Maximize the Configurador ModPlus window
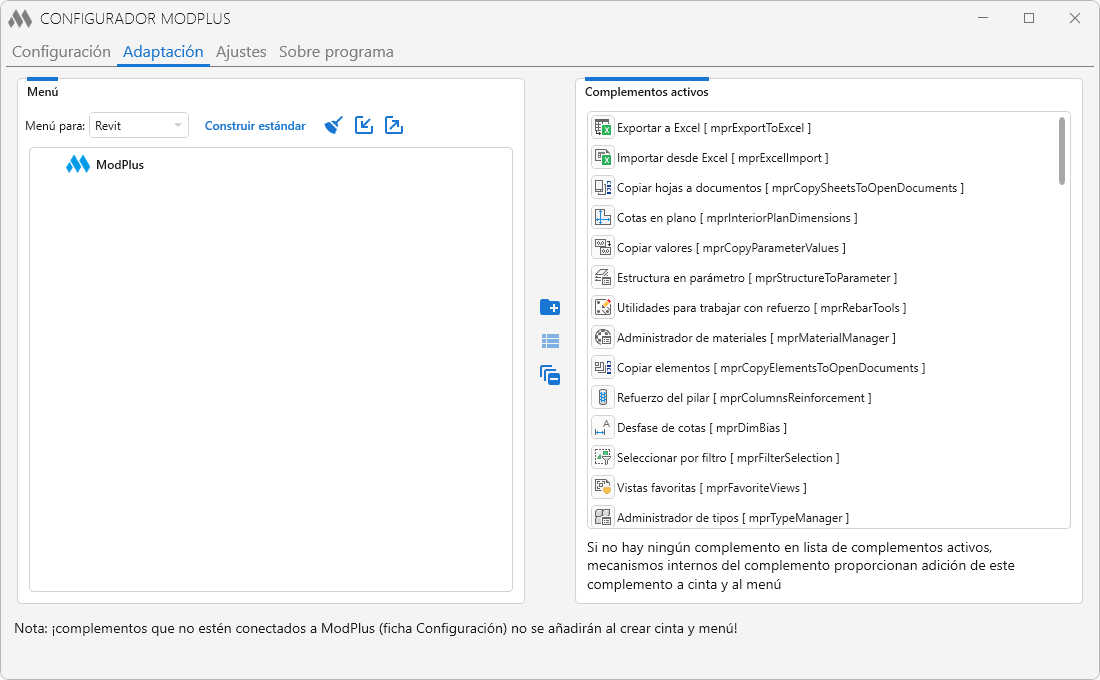 click(1028, 18)
